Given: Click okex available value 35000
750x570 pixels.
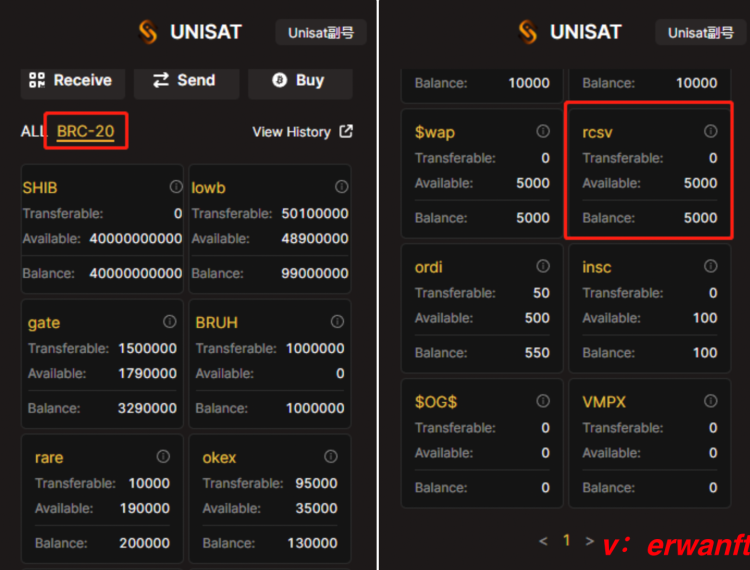Looking at the screenshot, I should pos(316,508).
